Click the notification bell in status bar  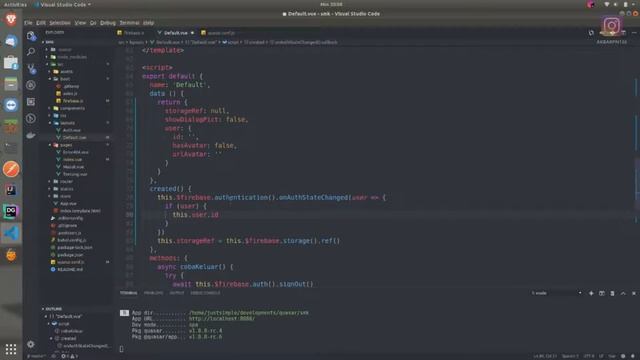tap(633, 356)
